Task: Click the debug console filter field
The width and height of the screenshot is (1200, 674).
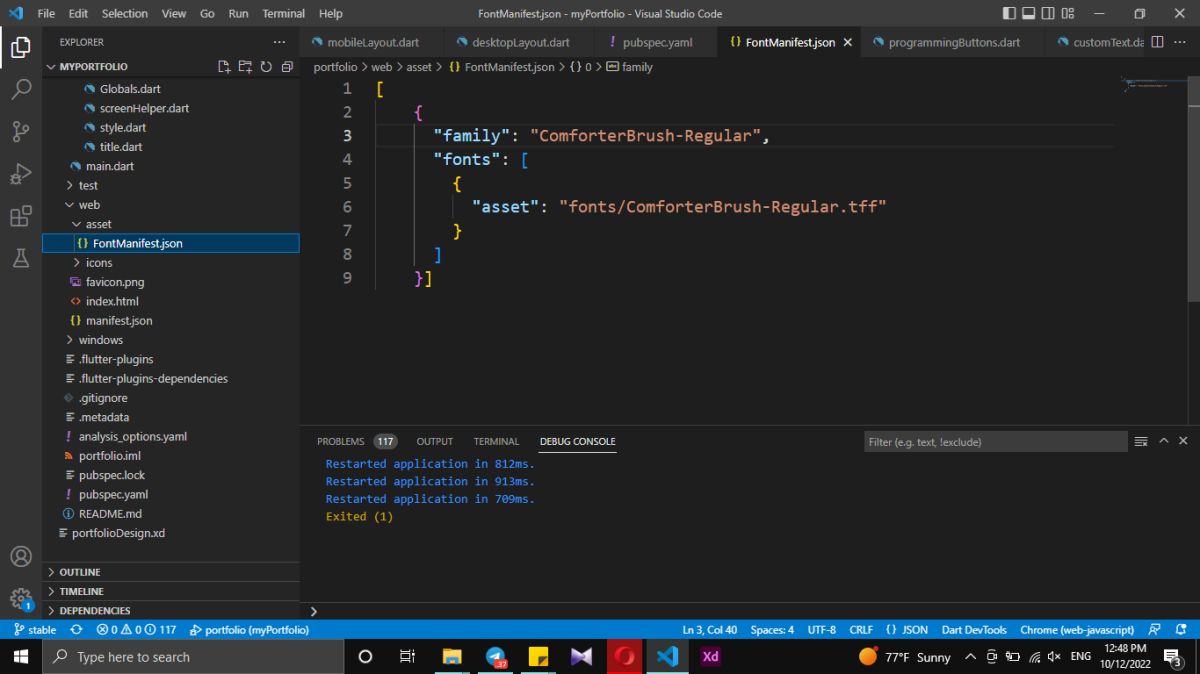Action: [x=995, y=441]
